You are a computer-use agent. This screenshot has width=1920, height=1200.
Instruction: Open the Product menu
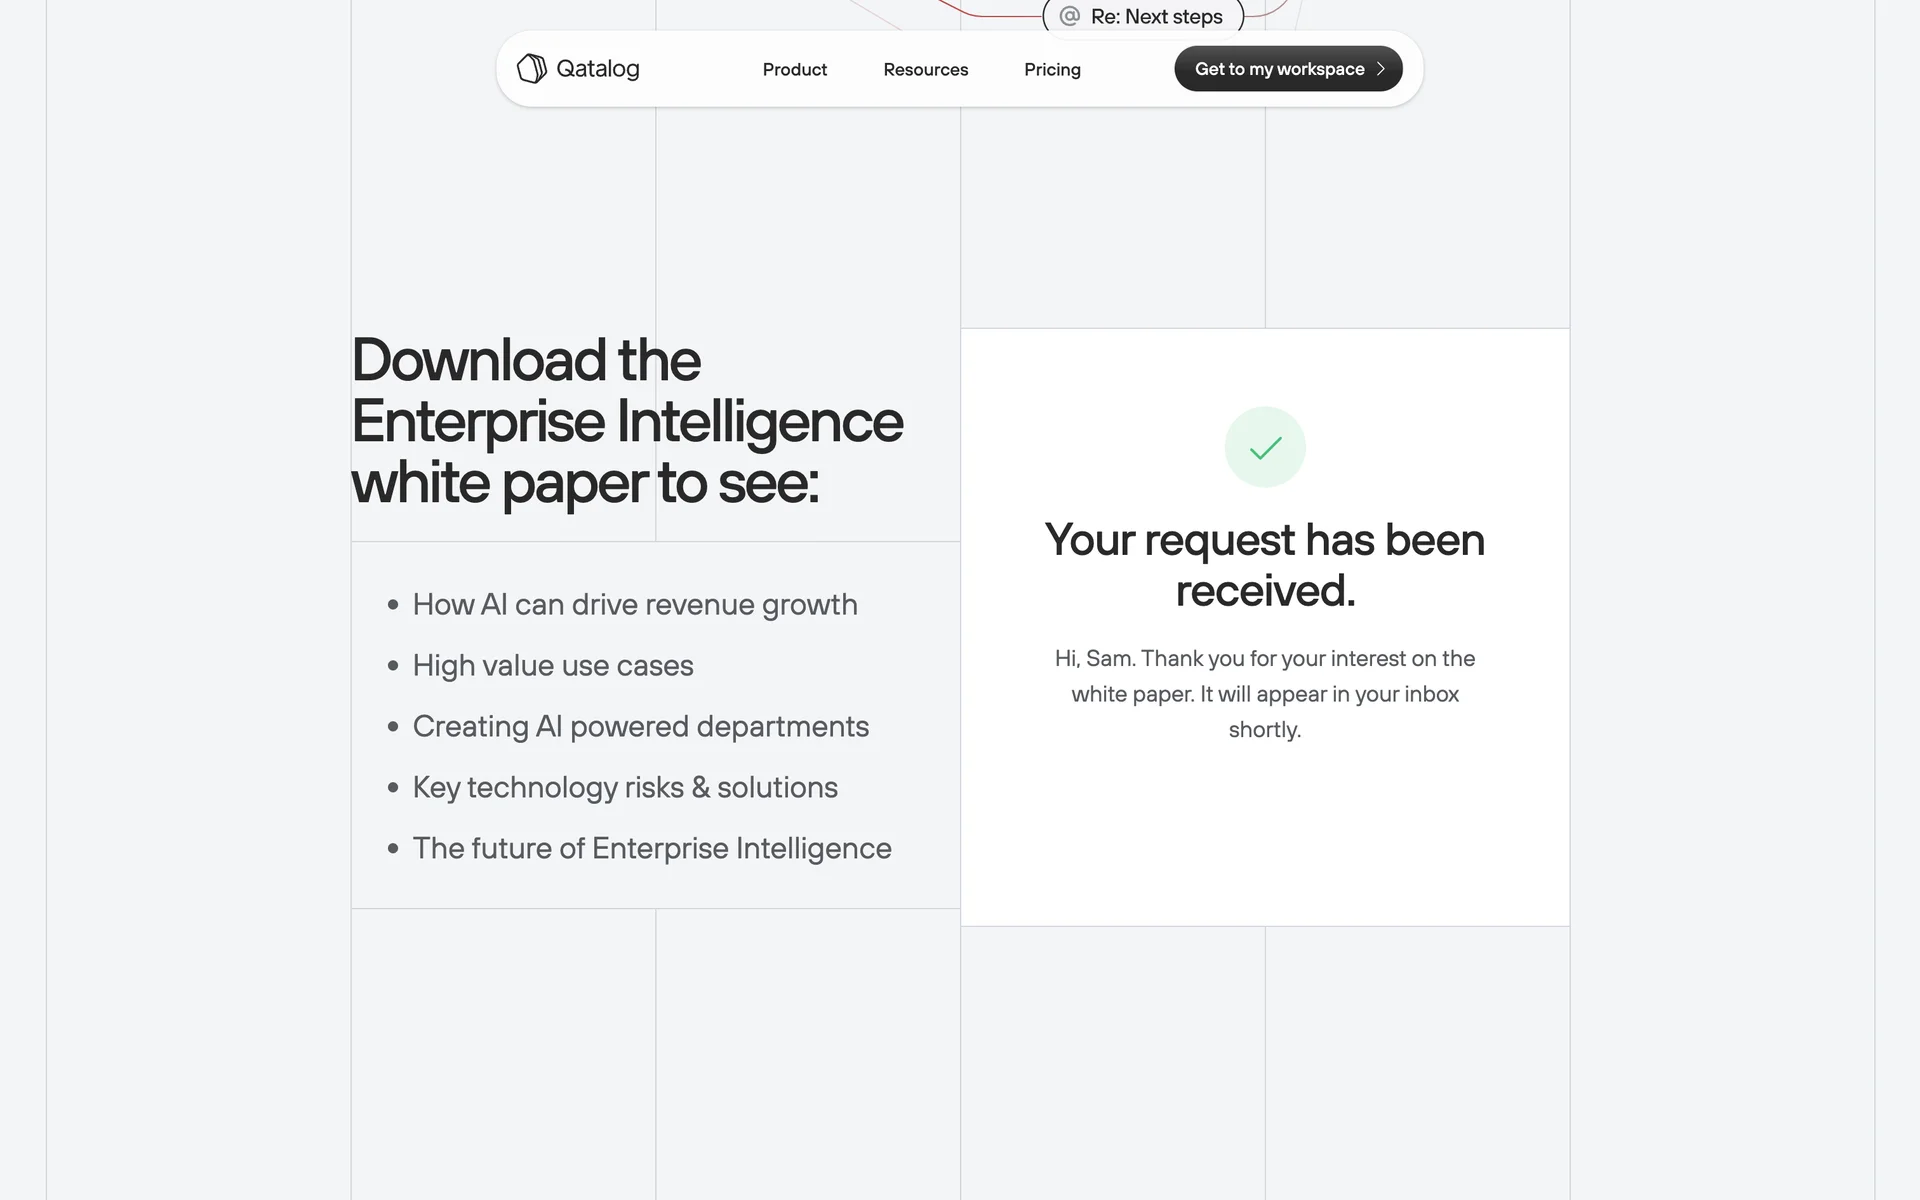(x=794, y=70)
